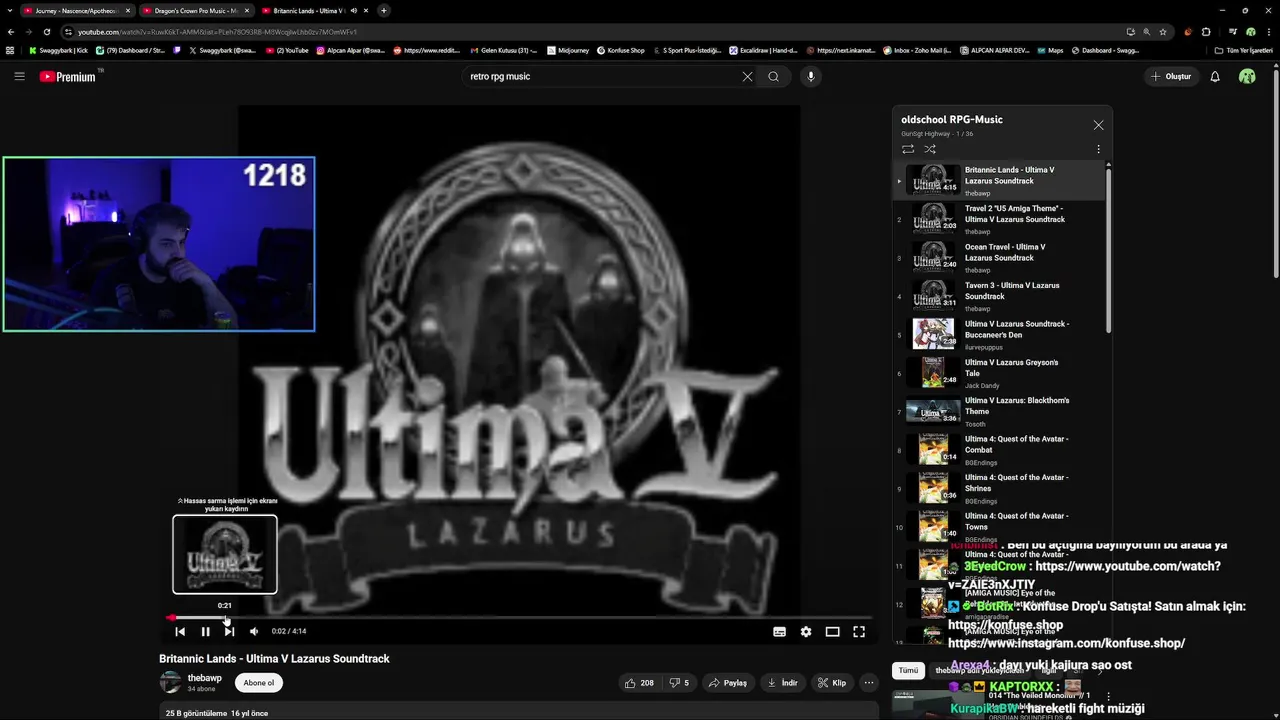
Task: Play 'Travel 2 US Amiga Theme' playlist item
Action: (x=998, y=219)
